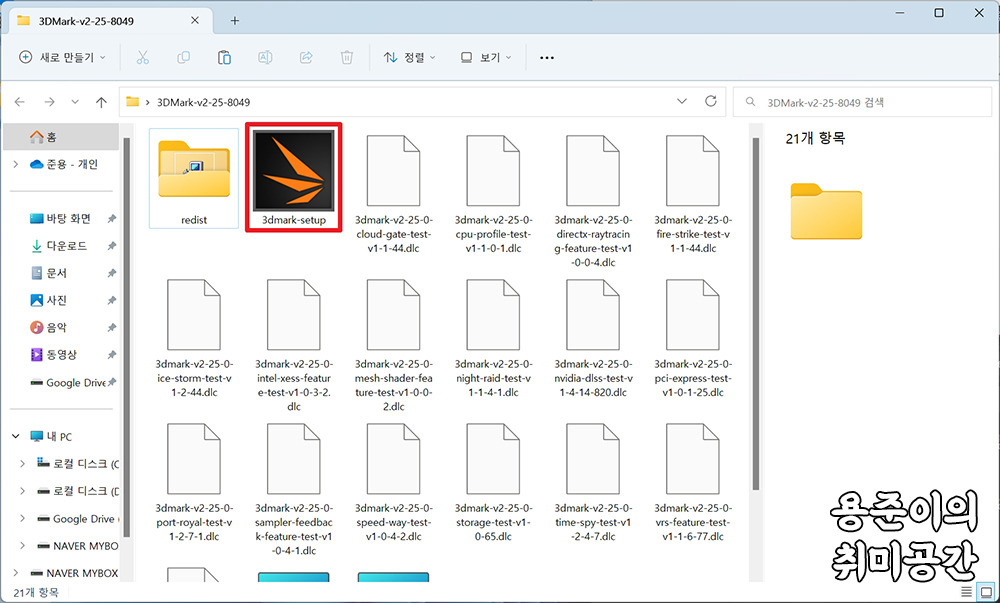The width and height of the screenshot is (1000, 603).
Task: Refresh the current folder view
Action: click(710, 101)
